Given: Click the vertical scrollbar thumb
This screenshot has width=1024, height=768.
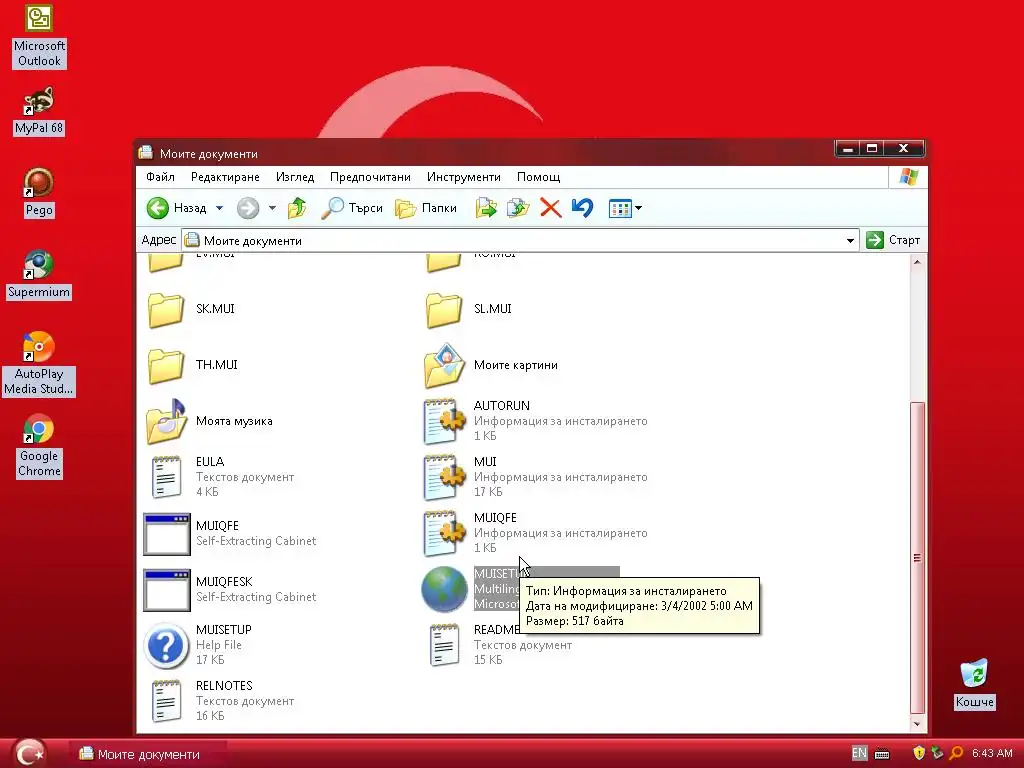Looking at the screenshot, I should click(917, 558).
